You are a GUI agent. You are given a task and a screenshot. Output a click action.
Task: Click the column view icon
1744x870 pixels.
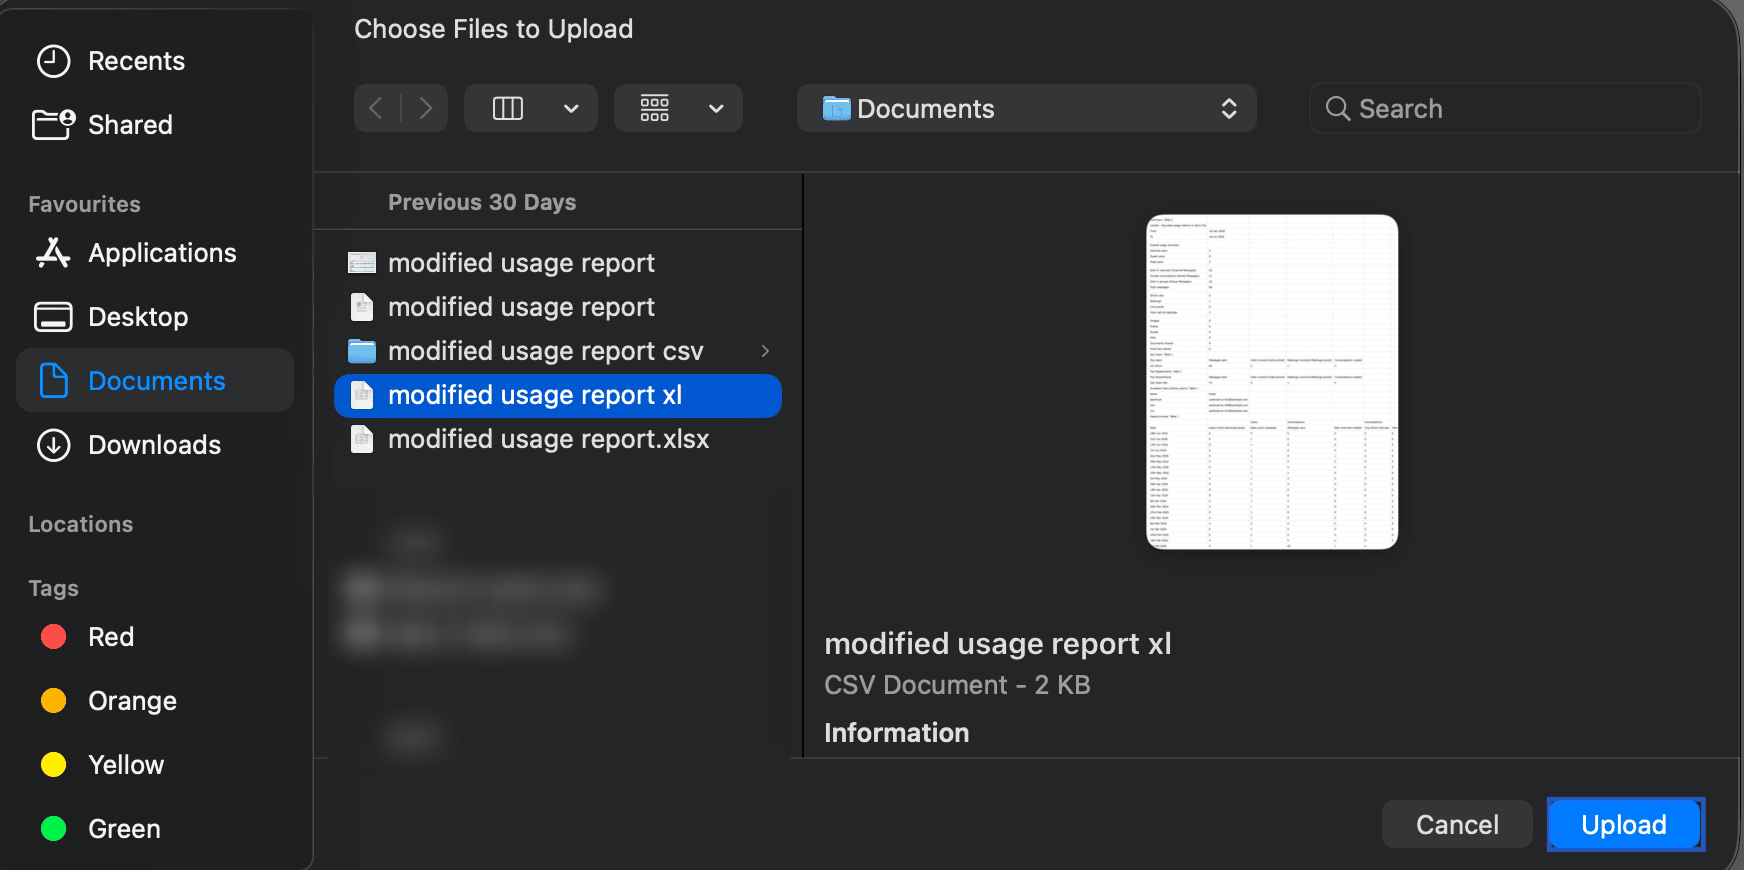(508, 108)
